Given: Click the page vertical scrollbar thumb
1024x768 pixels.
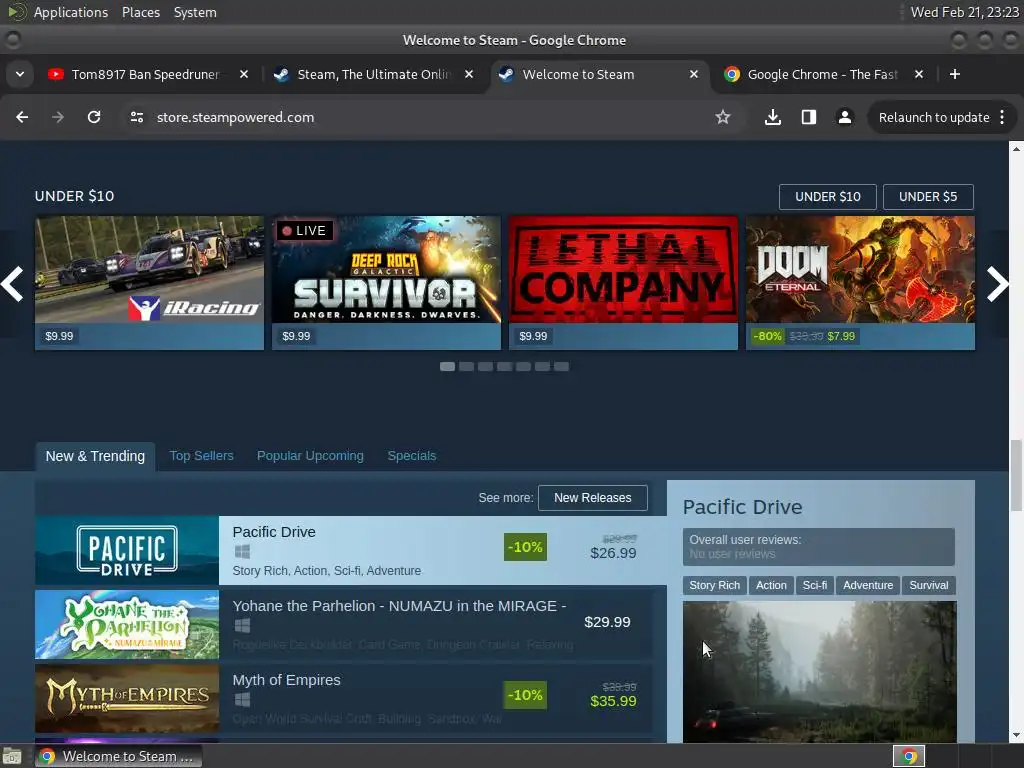Looking at the screenshot, I should click(x=1016, y=475).
